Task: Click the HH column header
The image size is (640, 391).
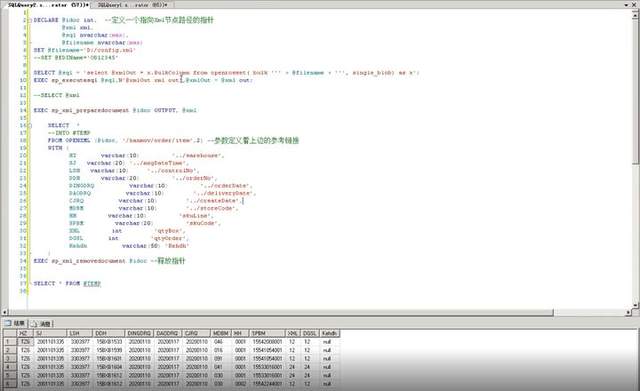Action: (241, 333)
